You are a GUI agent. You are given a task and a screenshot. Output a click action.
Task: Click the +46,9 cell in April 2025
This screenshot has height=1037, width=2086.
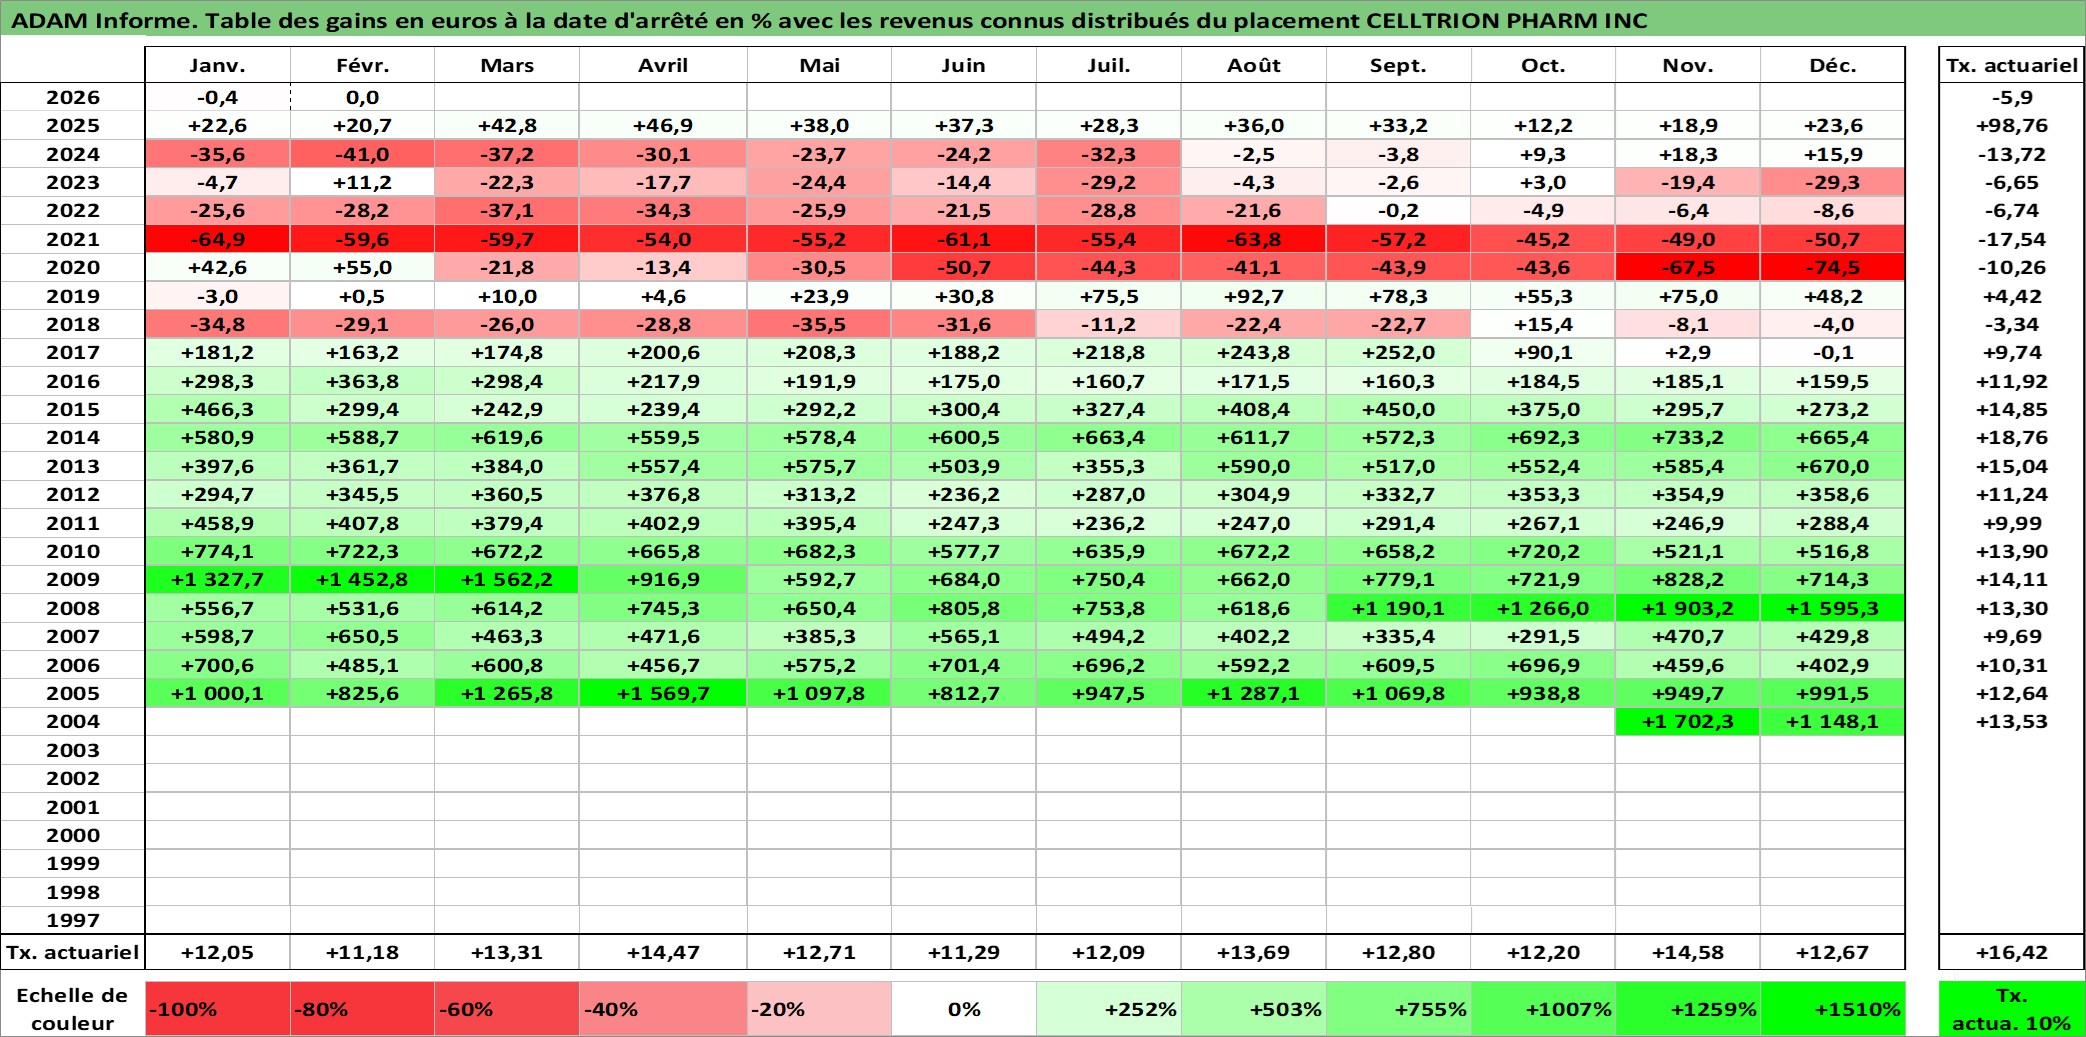pyautogui.click(x=663, y=125)
